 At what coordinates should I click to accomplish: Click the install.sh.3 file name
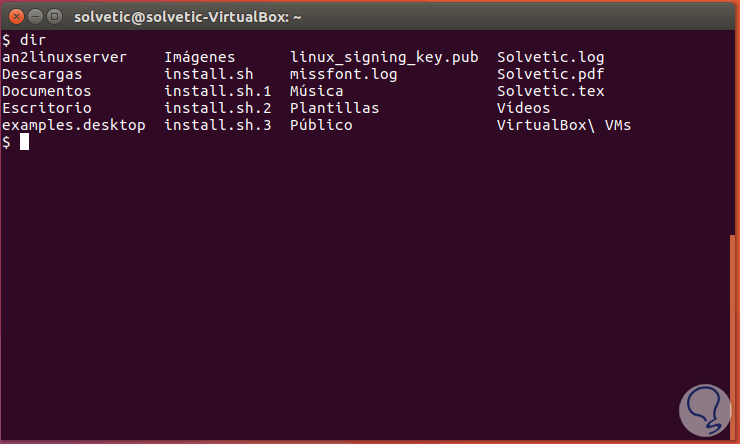pyautogui.click(x=218, y=125)
